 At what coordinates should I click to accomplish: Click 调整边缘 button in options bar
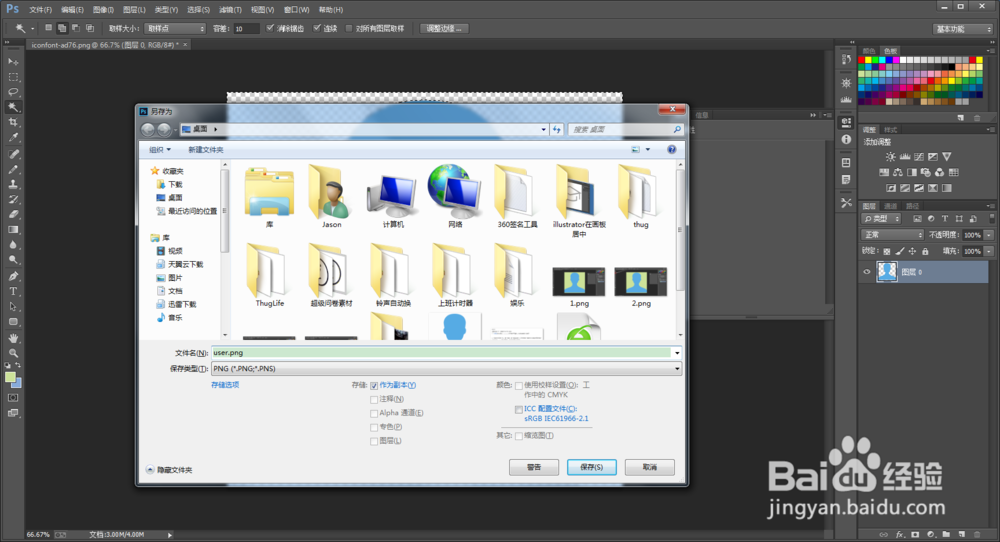[x=444, y=29]
